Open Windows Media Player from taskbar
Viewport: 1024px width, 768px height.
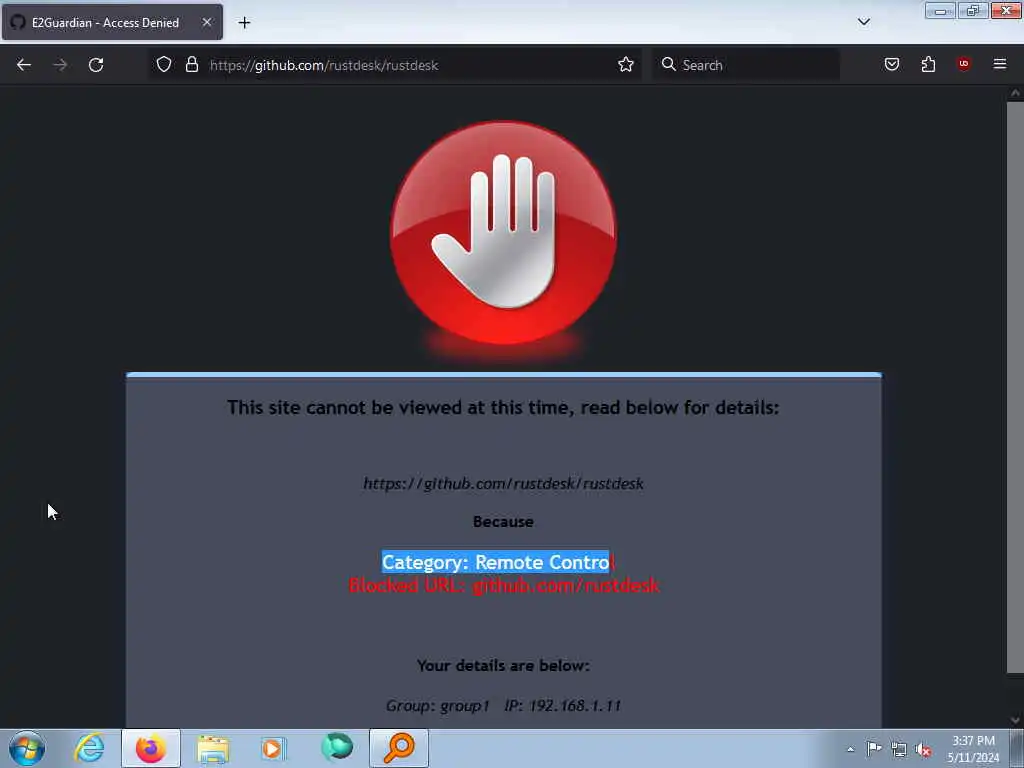[274, 748]
